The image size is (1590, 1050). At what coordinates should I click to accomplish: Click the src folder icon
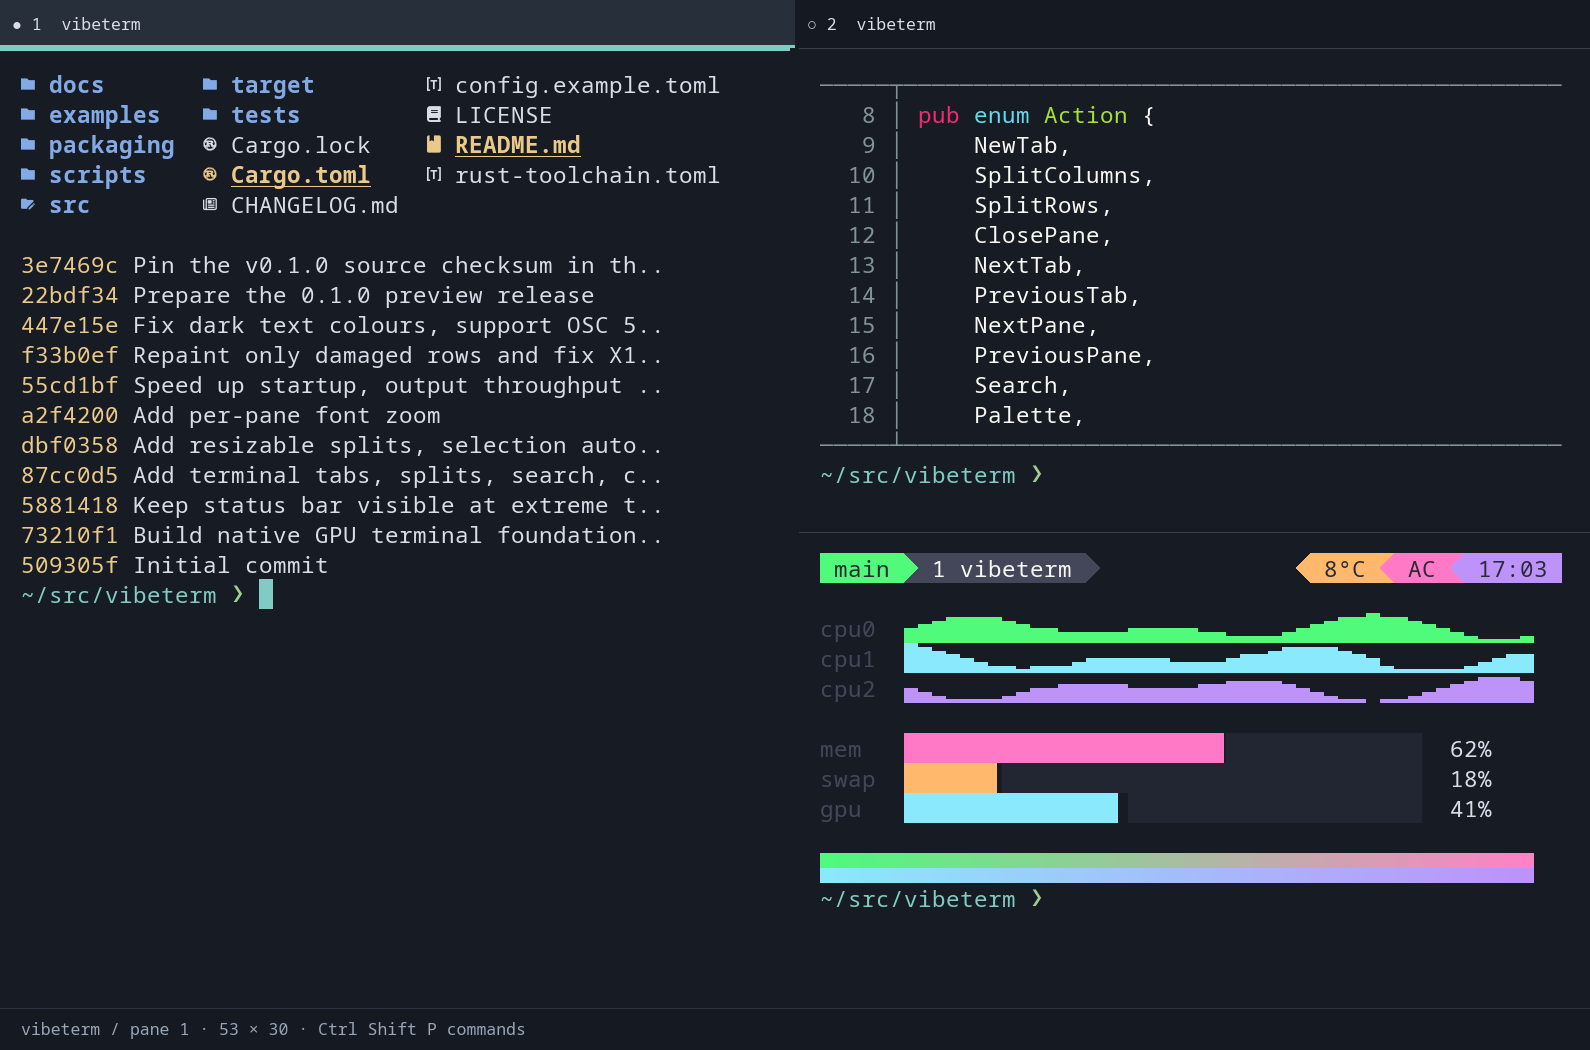[28, 205]
